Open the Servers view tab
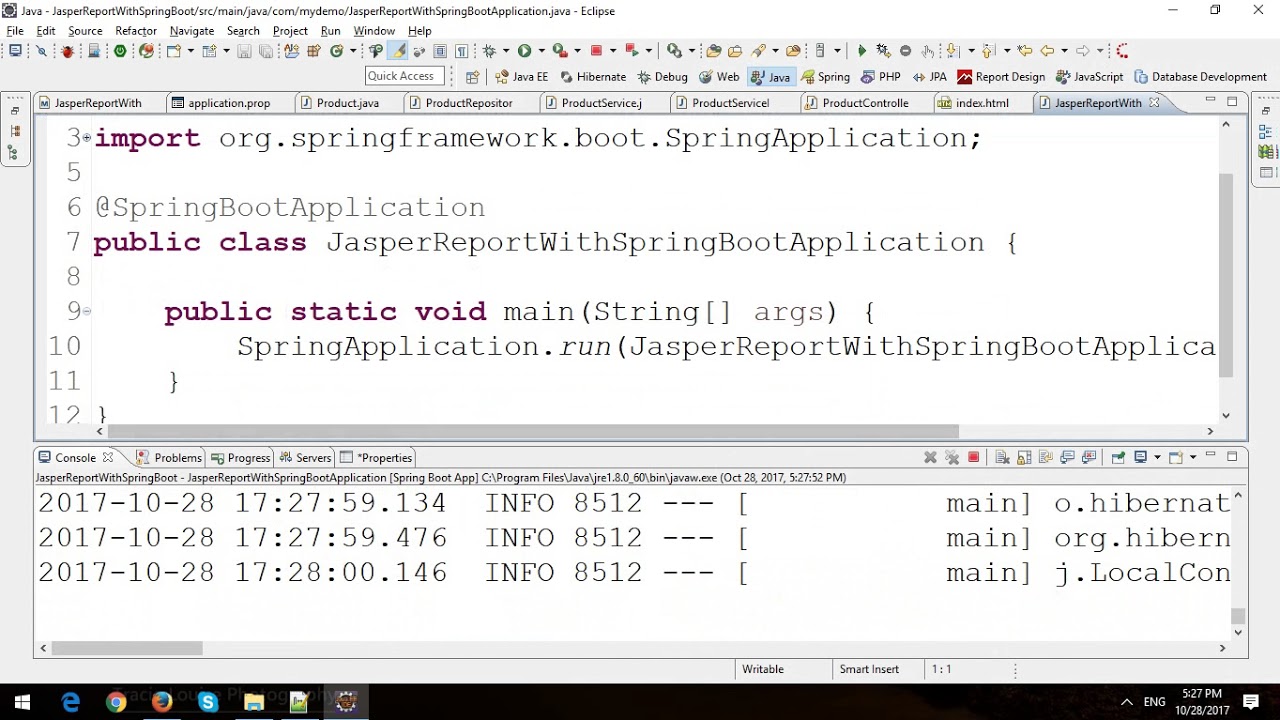 pyautogui.click(x=304, y=457)
